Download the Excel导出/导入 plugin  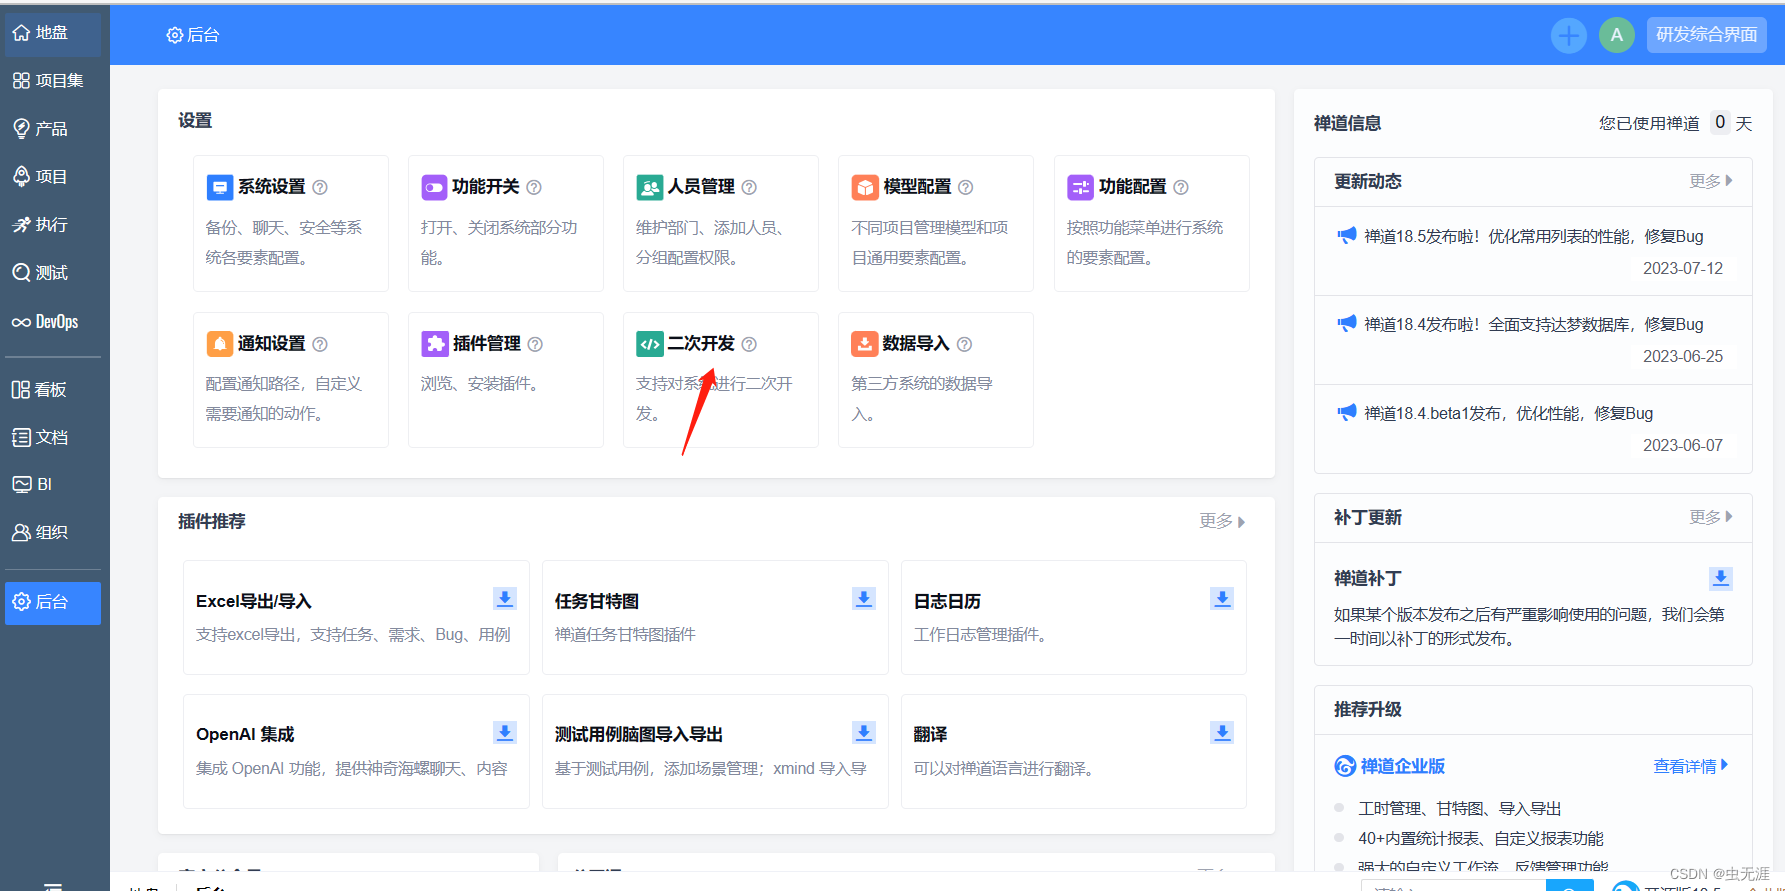point(505,599)
